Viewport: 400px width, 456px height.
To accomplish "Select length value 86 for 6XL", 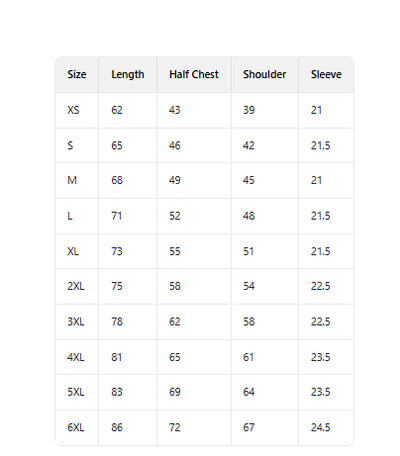I will 117,427.
